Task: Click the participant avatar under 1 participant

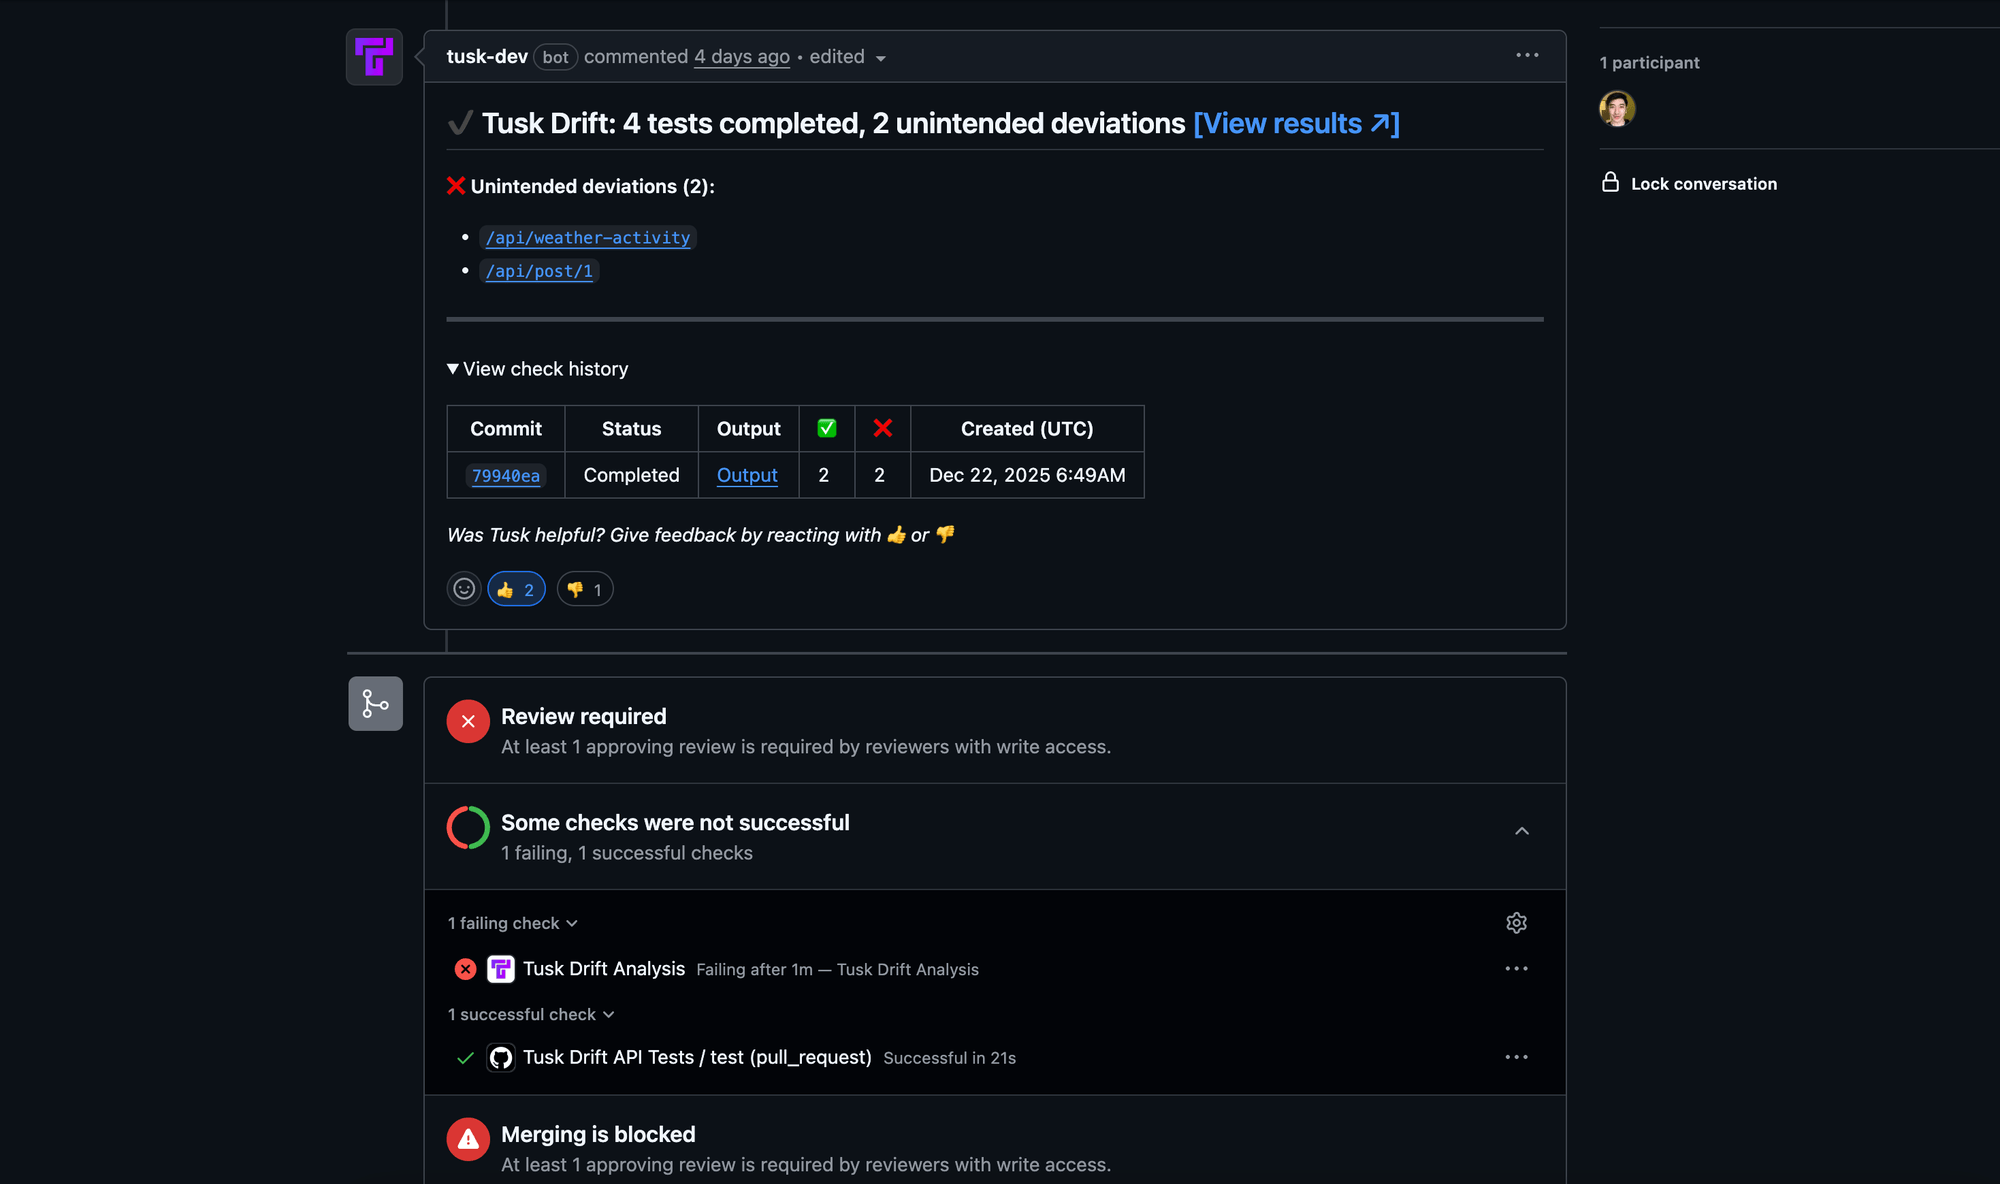Action: [1616, 109]
